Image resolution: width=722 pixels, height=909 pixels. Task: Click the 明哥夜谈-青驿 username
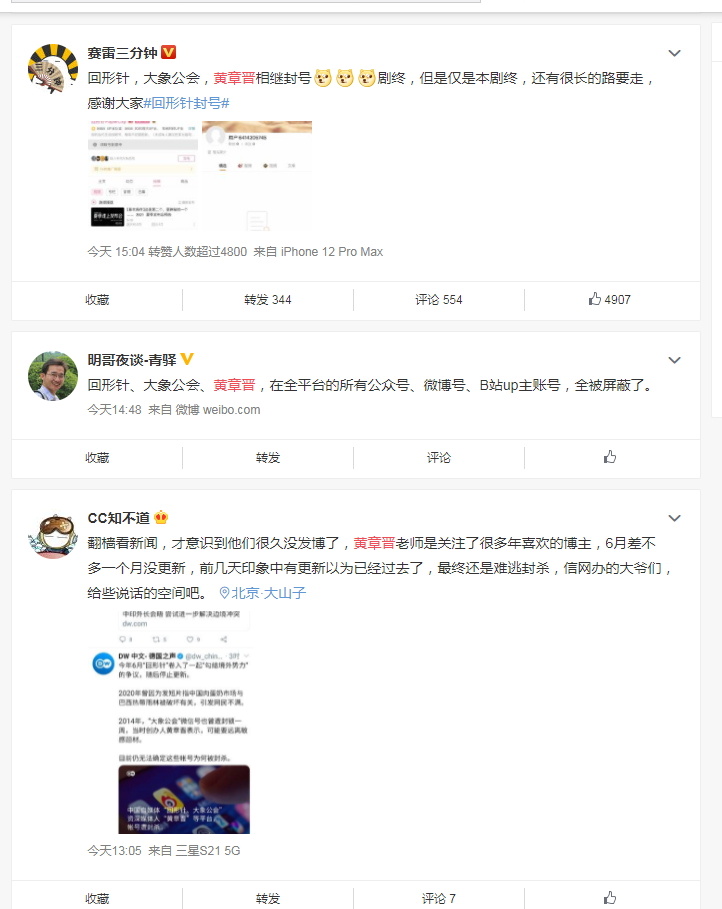pyautogui.click(x=132, y=359)
